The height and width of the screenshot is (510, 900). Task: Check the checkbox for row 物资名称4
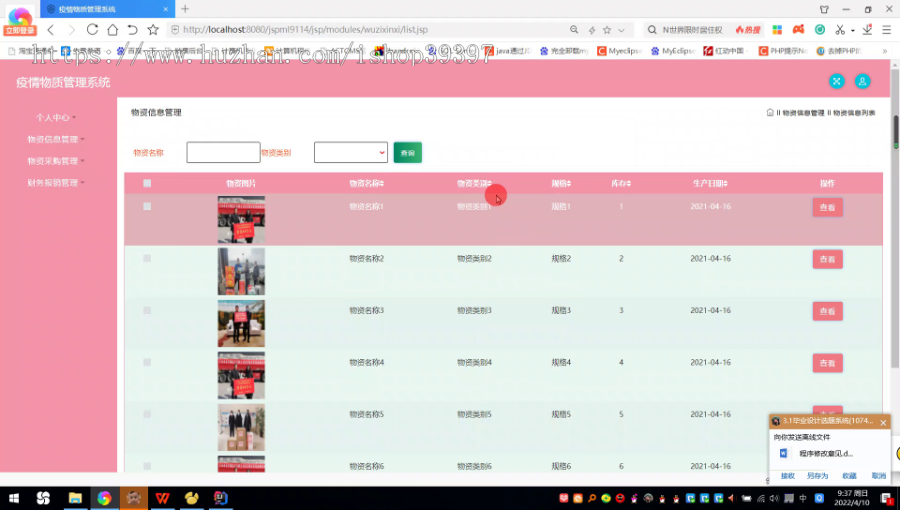point(147,362)
